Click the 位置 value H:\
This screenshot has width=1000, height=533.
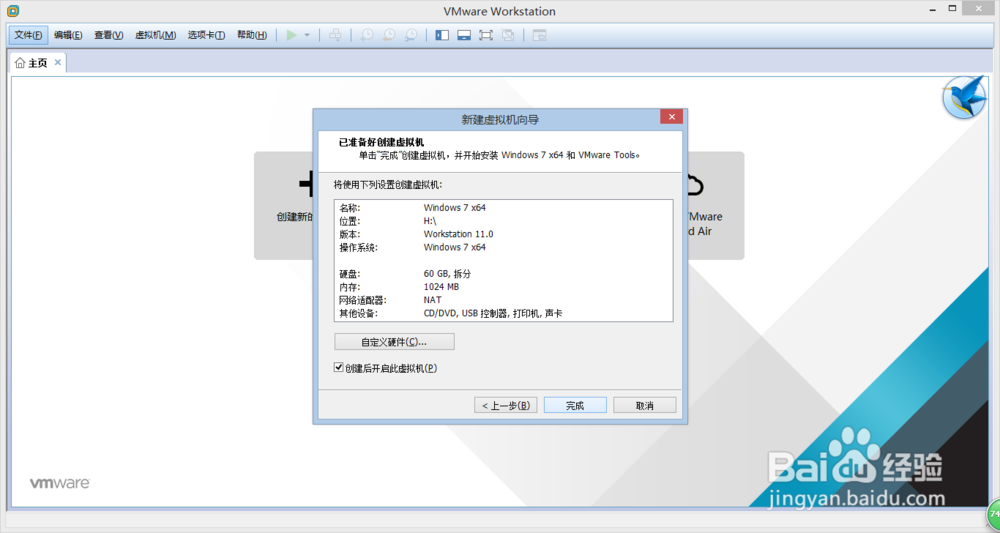[x=430, y=221]
